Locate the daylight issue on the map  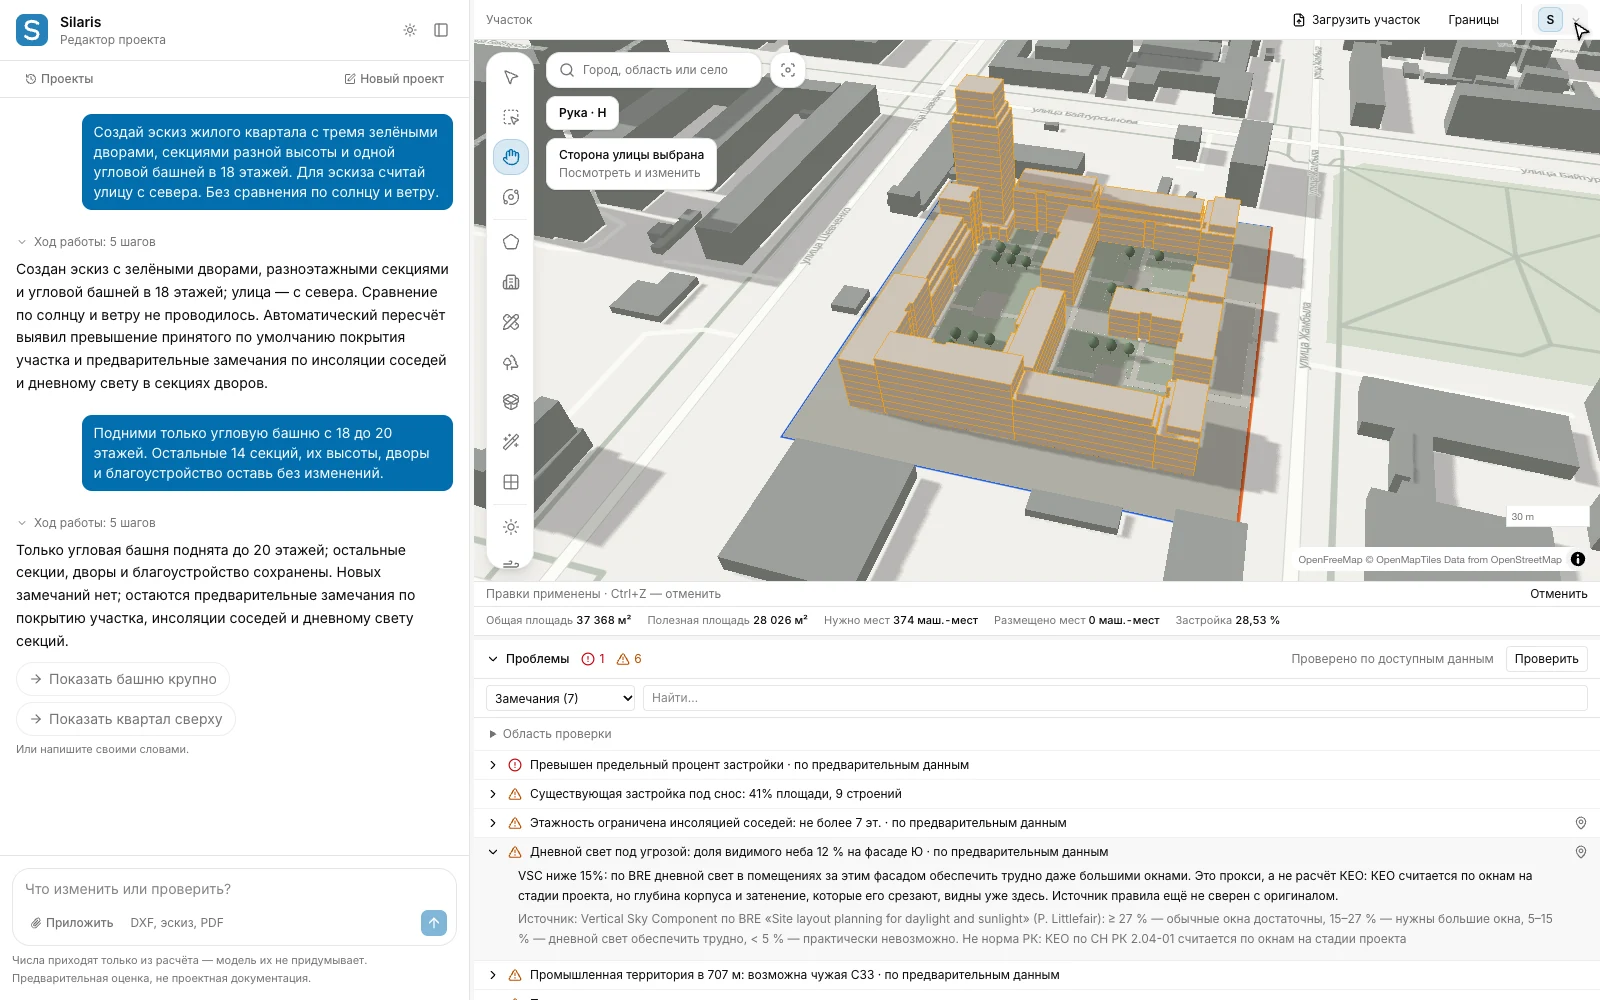[1581, 852]
